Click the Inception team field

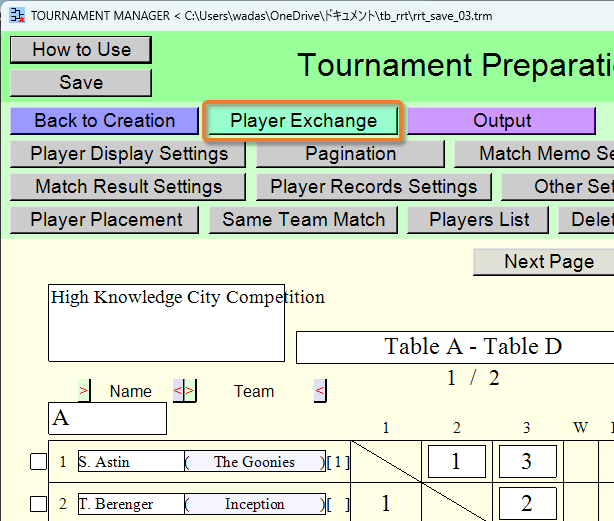point(255,504)
